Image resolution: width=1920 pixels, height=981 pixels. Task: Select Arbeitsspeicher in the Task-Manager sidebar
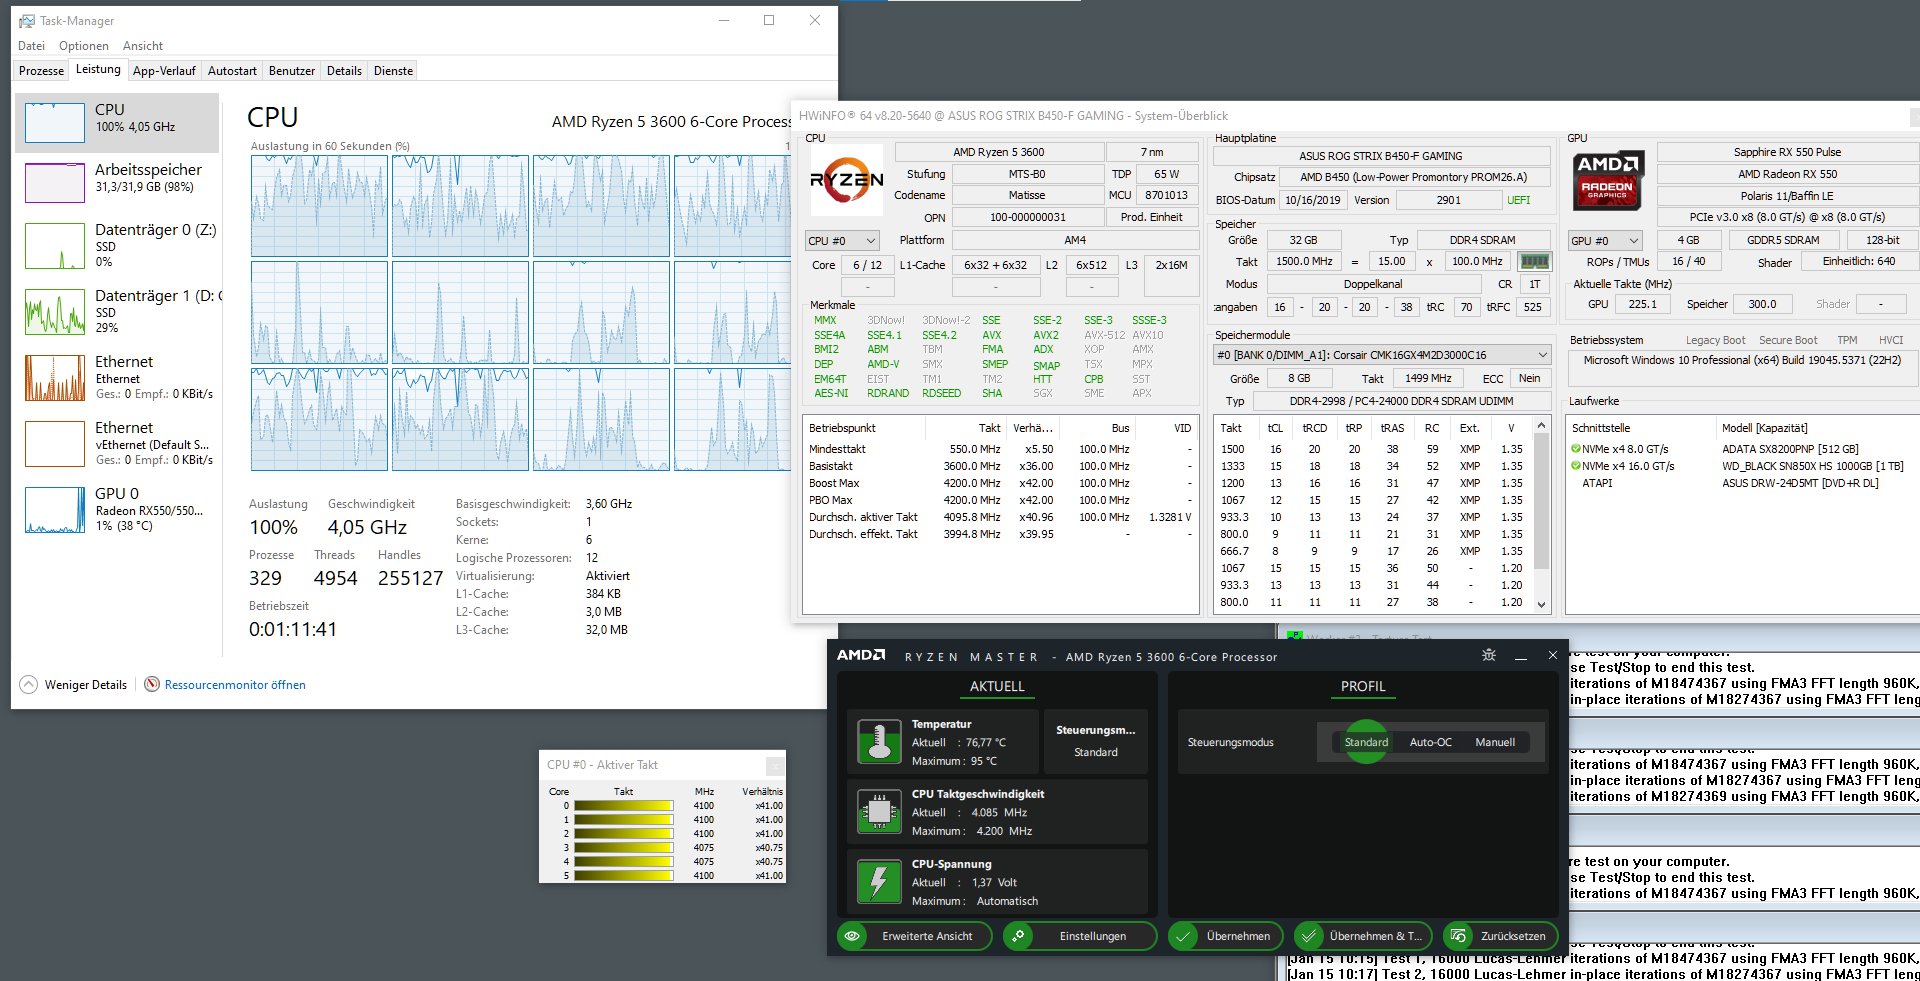pos(118,183)
